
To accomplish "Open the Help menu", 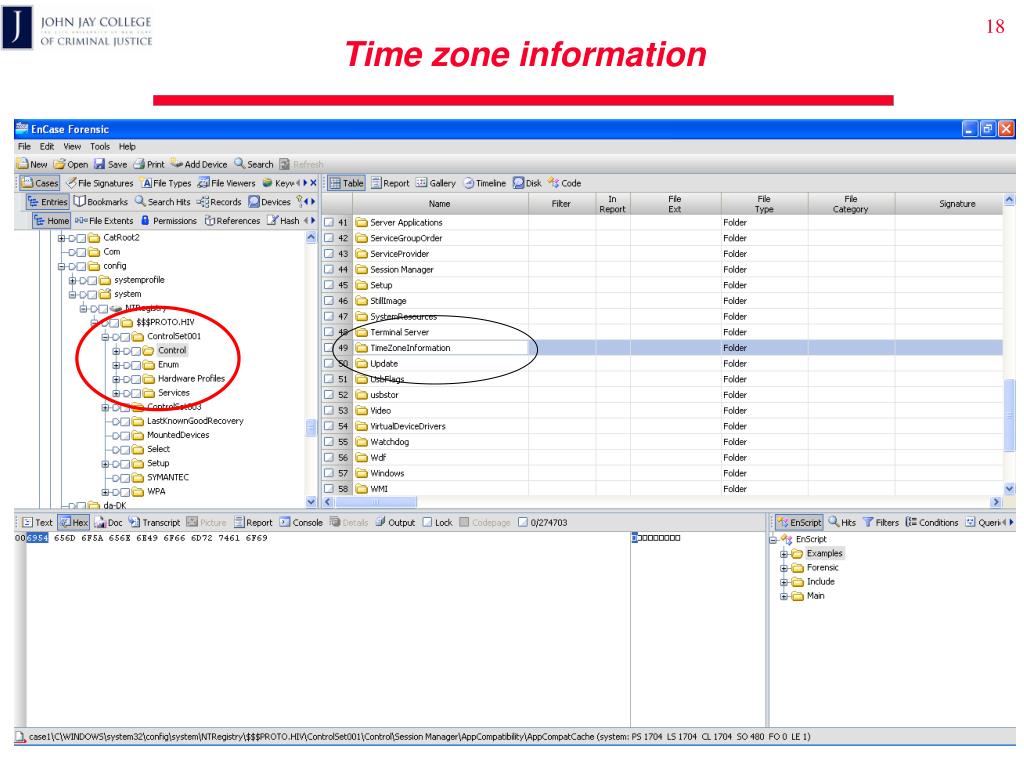I will [127, 146].
